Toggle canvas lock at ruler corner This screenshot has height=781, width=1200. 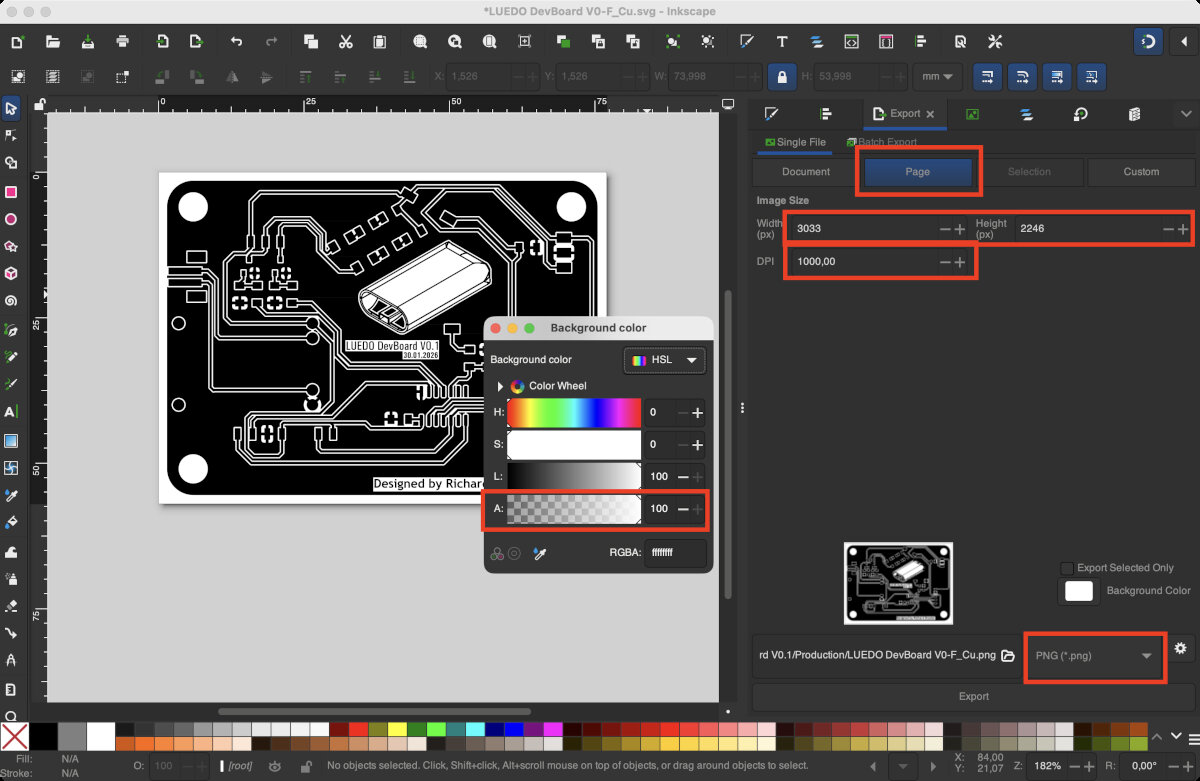[39, 103]
